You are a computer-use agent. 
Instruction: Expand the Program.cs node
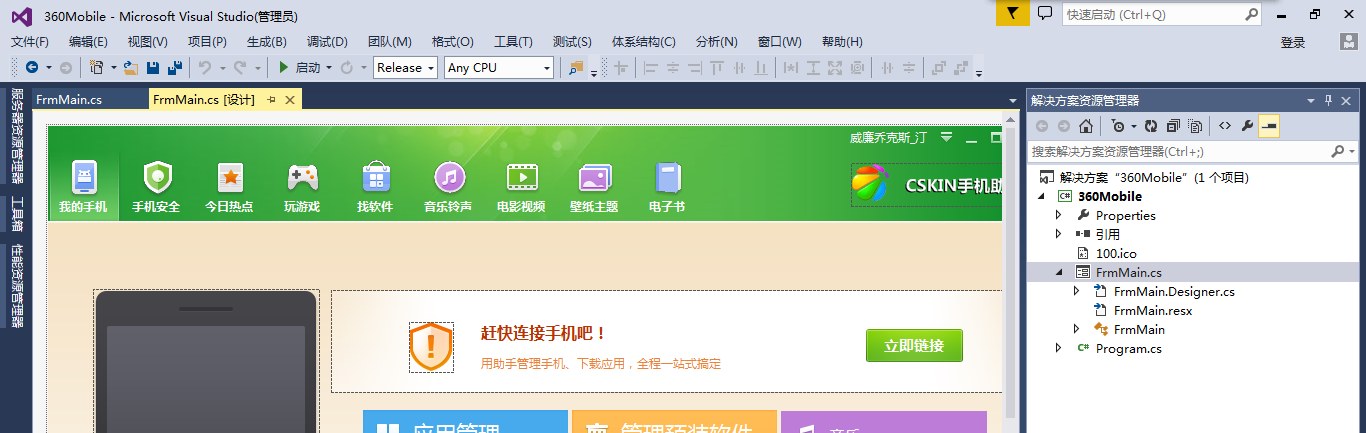point(1059,348)
